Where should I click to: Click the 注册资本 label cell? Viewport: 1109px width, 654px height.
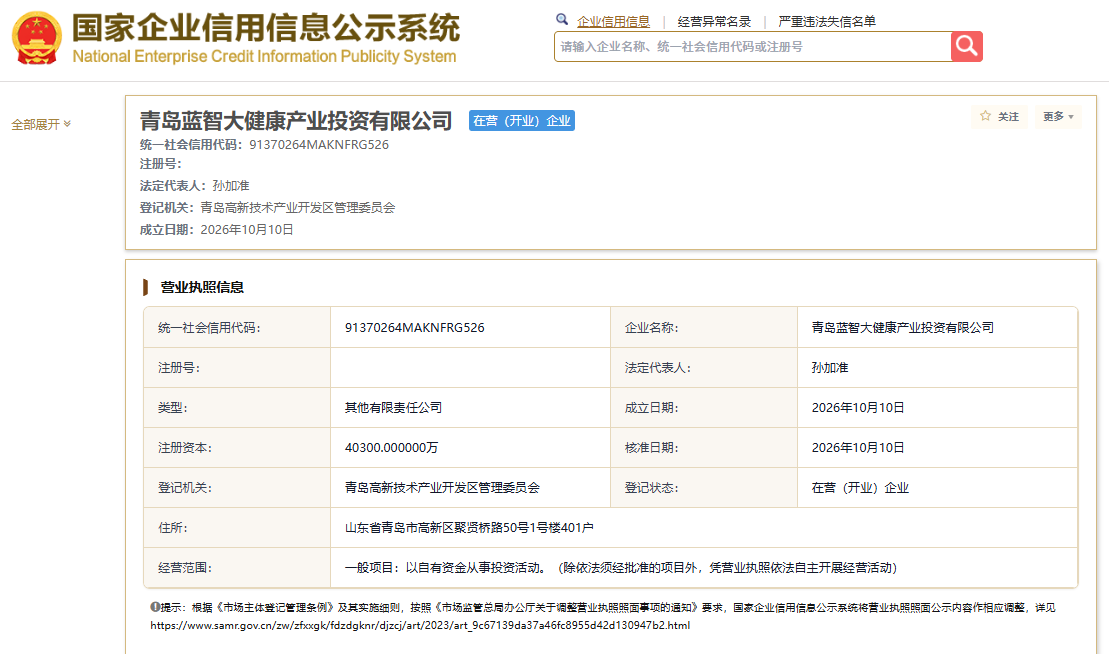pyautogui.click(x=237, y=448)
